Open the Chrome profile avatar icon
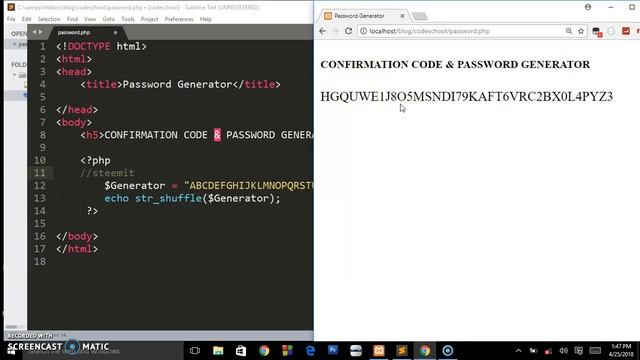 click(588, 7)
